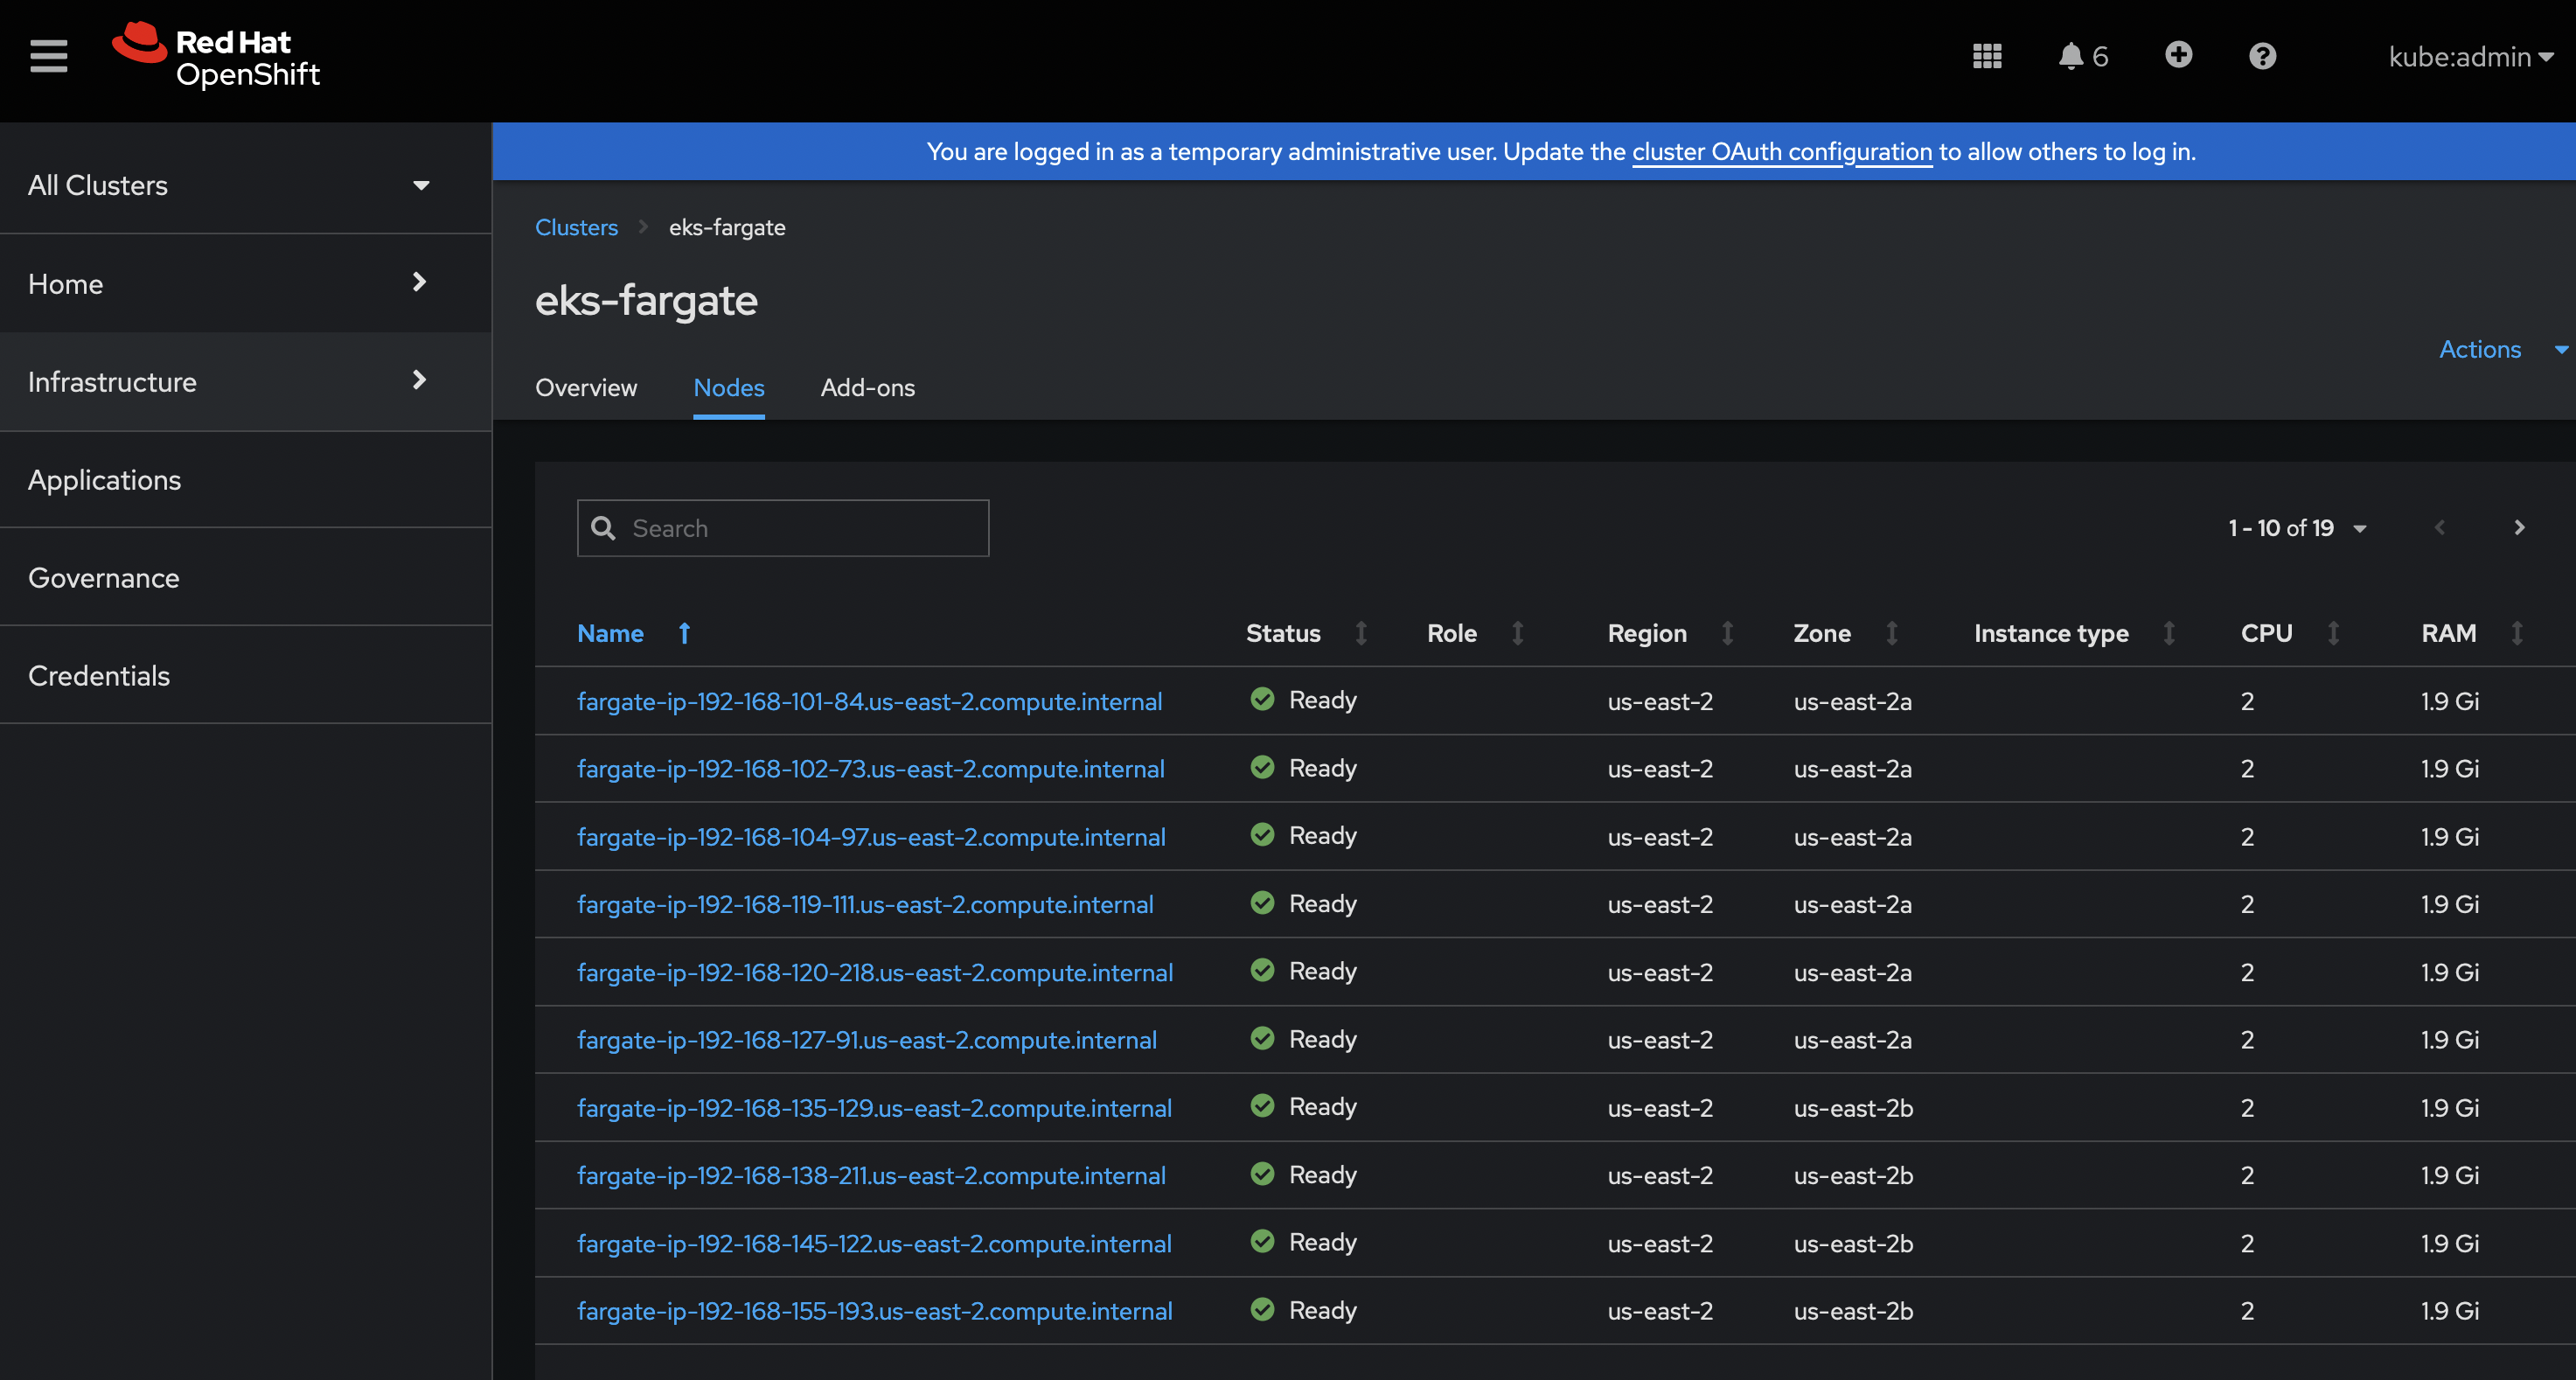Click the notifications bell icon

2070,56
